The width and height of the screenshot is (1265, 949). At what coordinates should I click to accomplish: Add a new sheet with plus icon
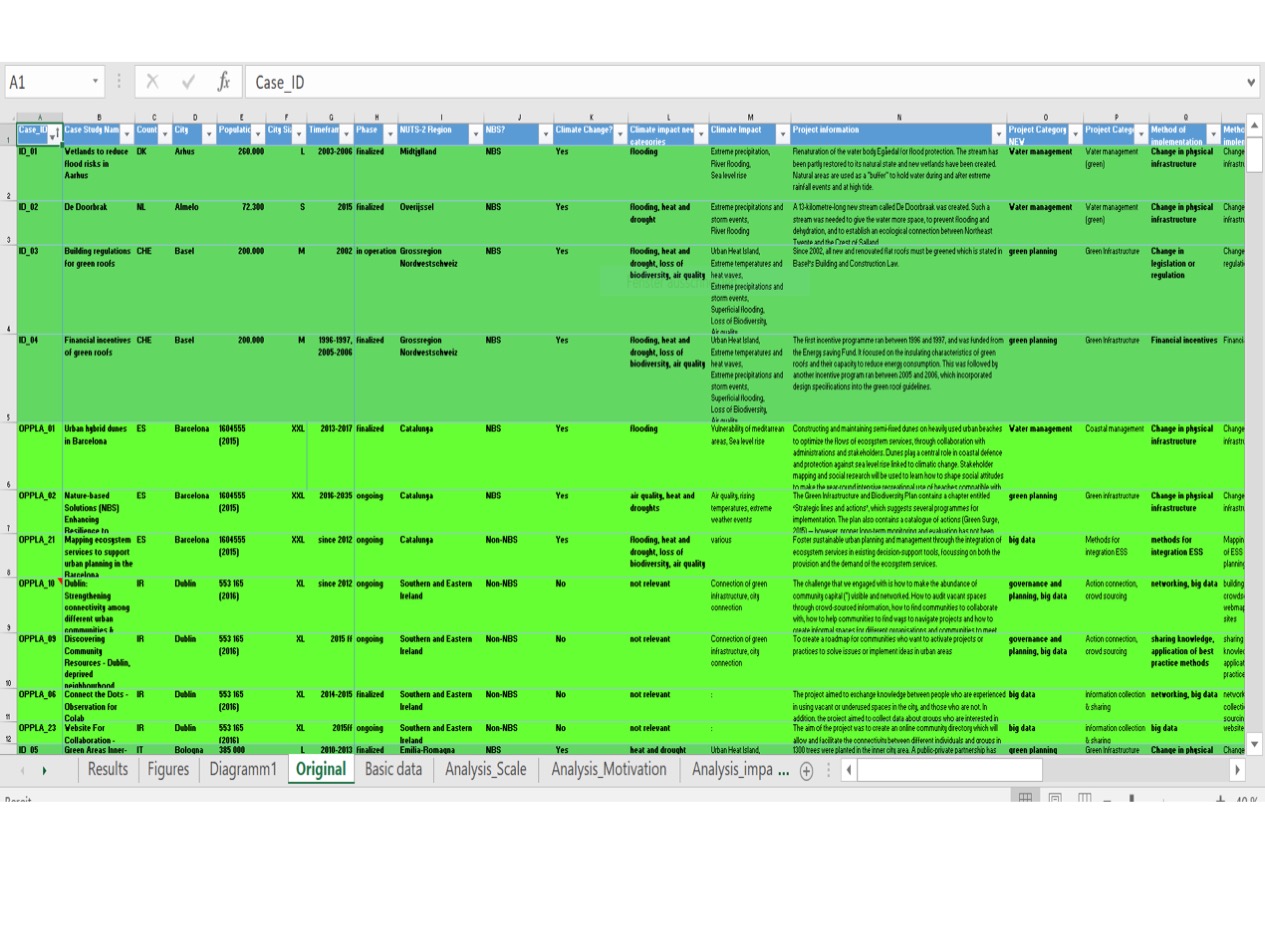tap(806, 771)
